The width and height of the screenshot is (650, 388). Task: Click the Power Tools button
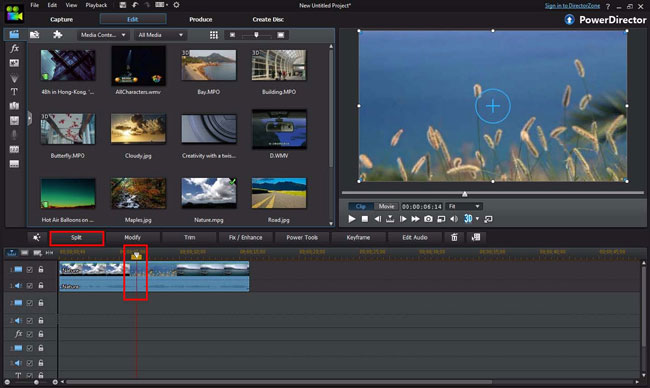(302, 238)
